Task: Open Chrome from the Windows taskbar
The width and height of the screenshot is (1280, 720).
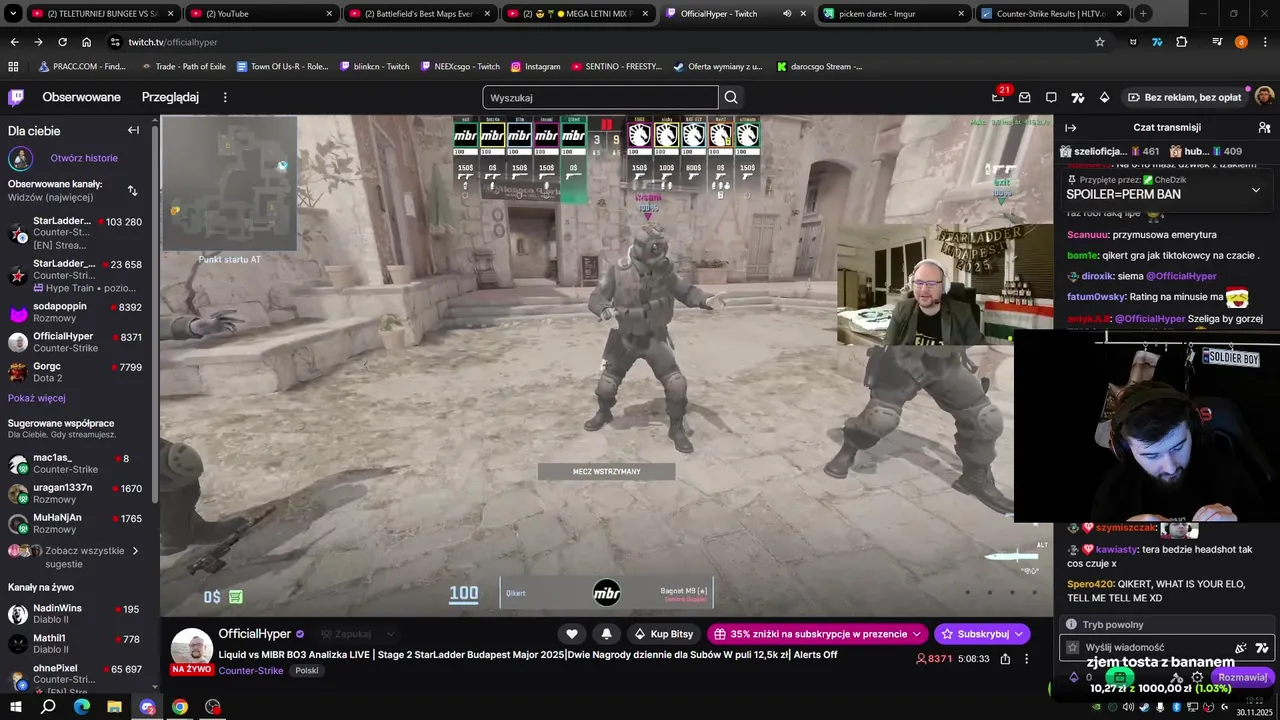Action: coord(180,707)
